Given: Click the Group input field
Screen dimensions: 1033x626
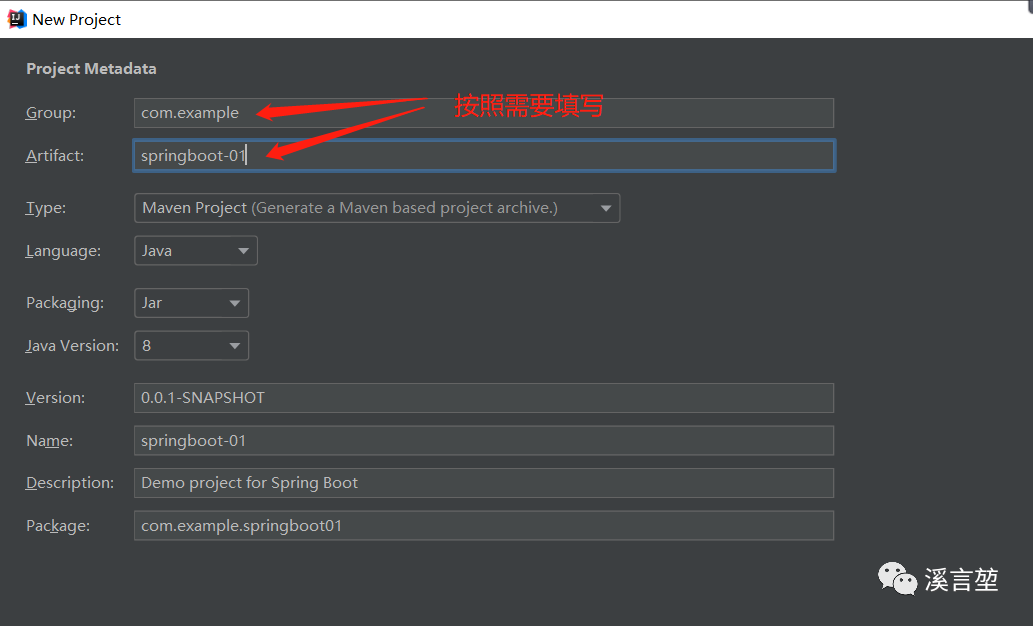Looking at the screenshot, I should point(484,113).
